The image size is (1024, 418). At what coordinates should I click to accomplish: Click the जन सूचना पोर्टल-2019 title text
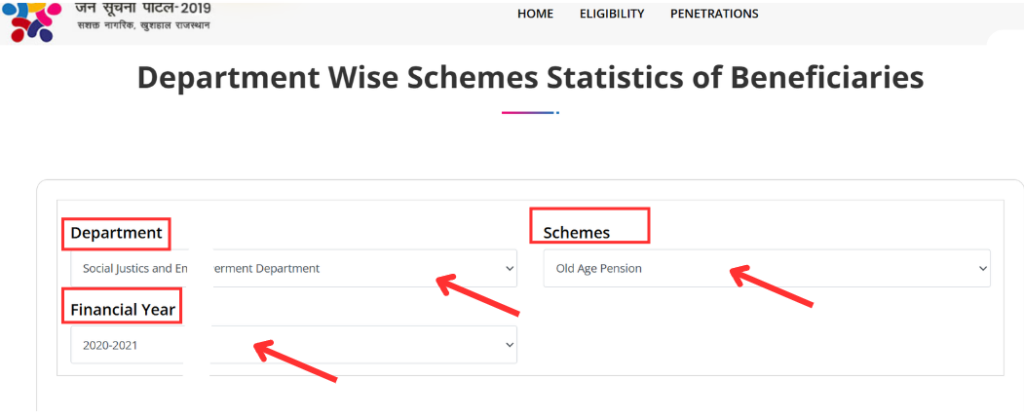(144, 8)
